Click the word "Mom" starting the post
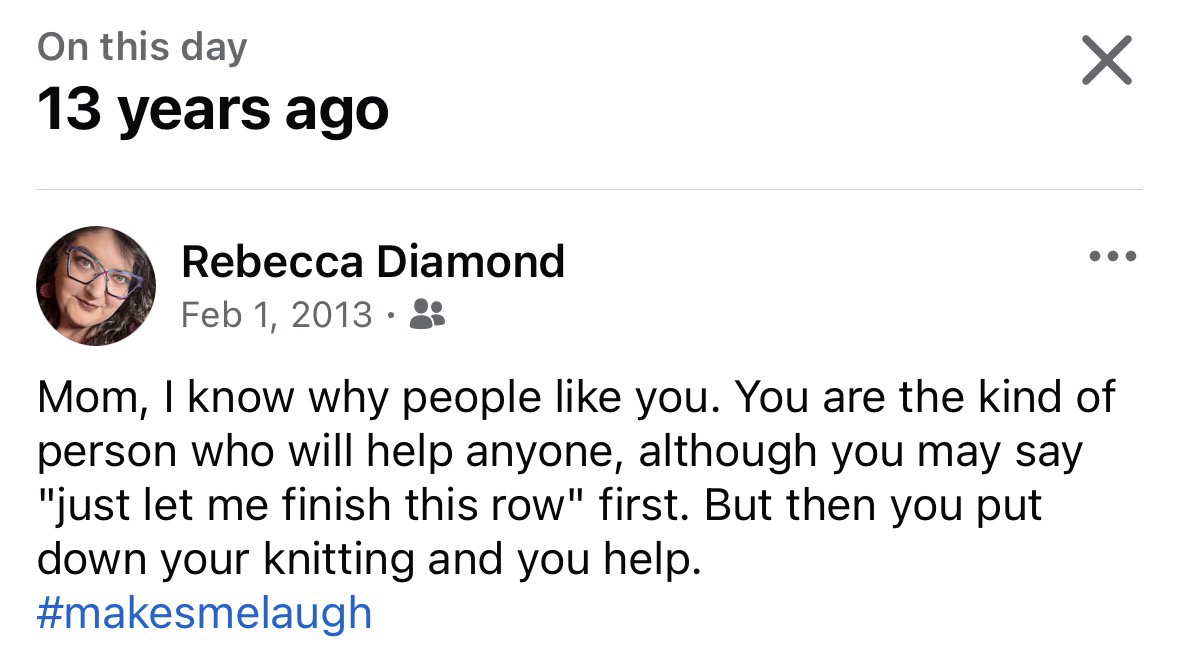The image size is (1179, 655). coord(81,397)
